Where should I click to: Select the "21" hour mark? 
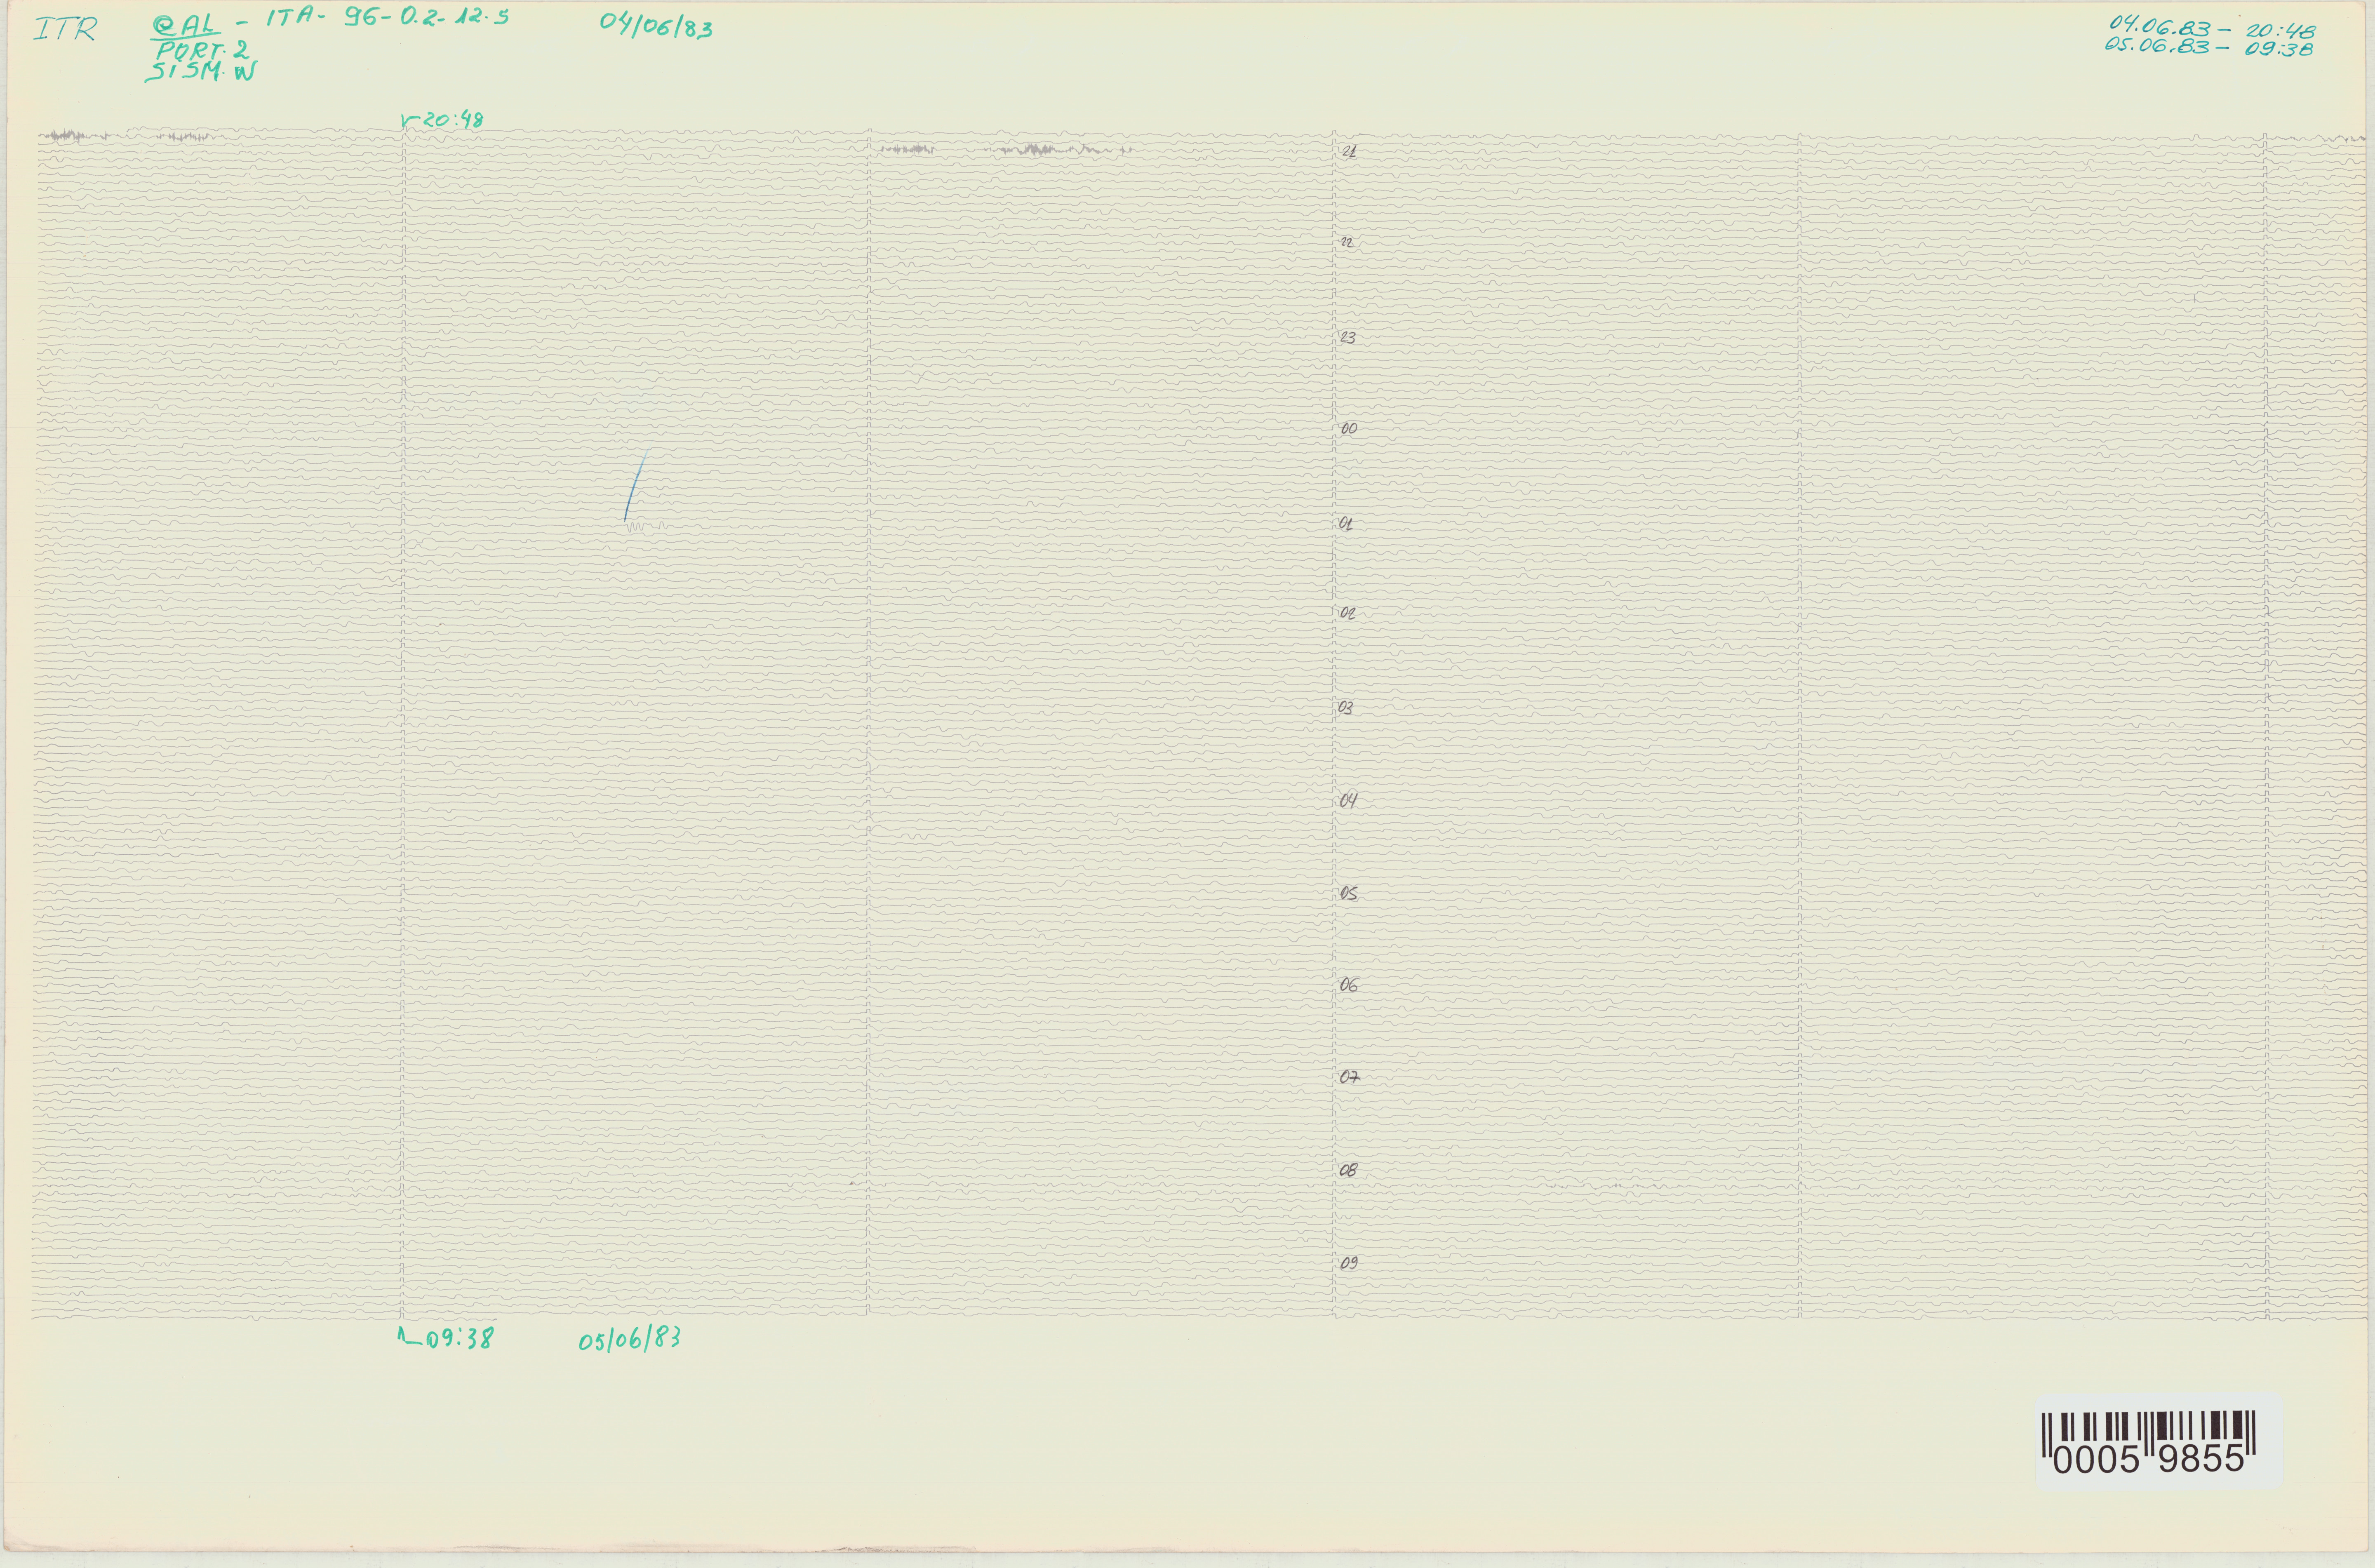pos(1349,152)
